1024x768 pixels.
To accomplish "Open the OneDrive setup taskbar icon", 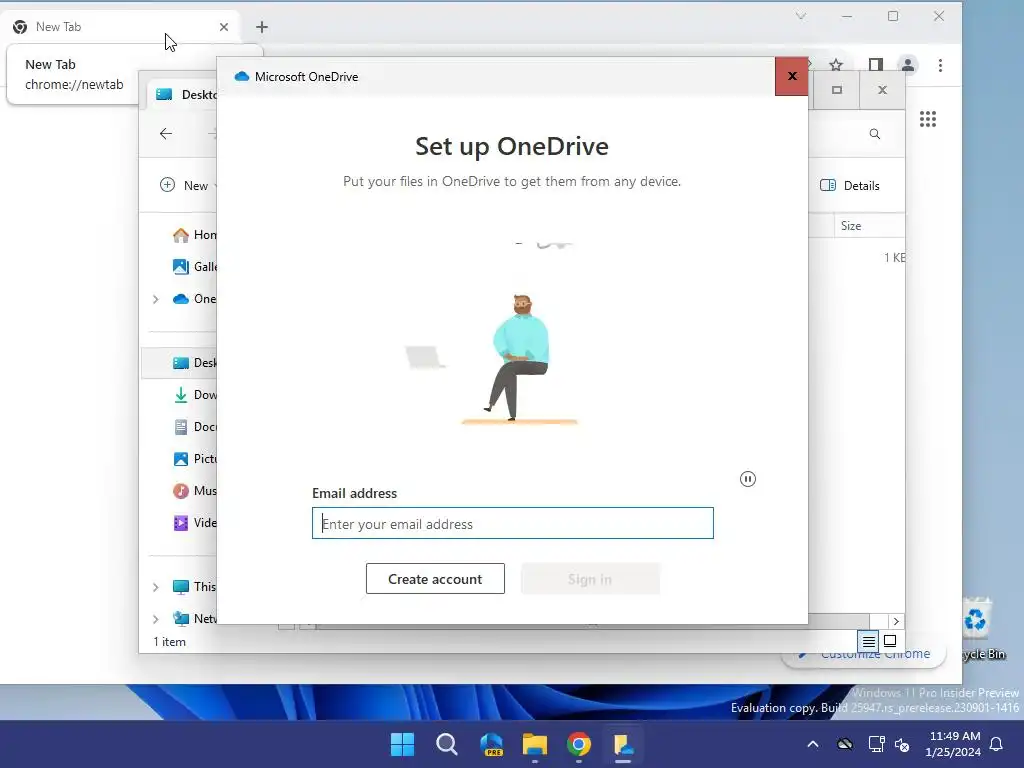I will click(623, 744).
